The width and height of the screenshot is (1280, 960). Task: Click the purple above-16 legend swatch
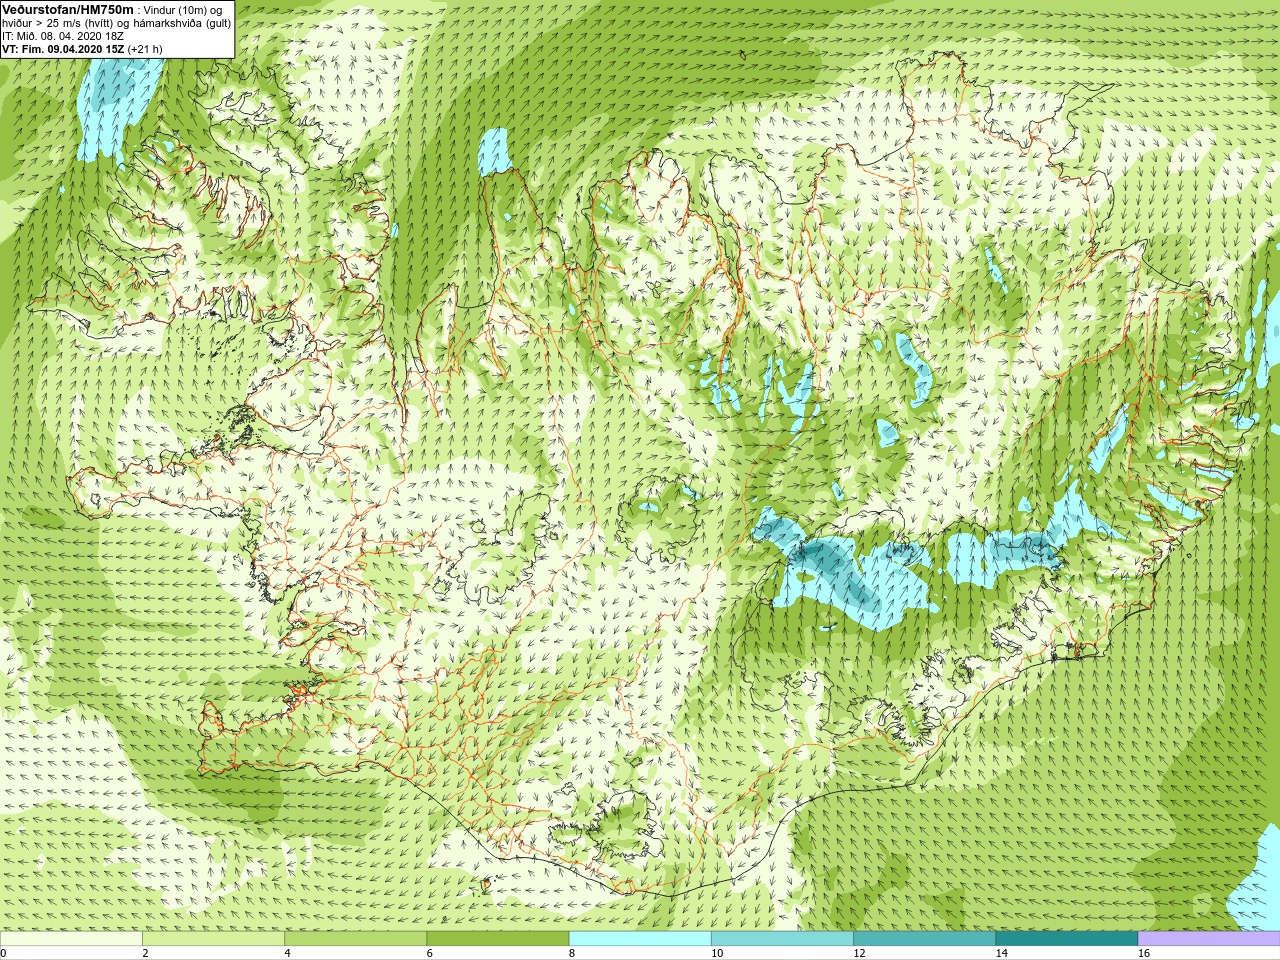click(1209, 939)
